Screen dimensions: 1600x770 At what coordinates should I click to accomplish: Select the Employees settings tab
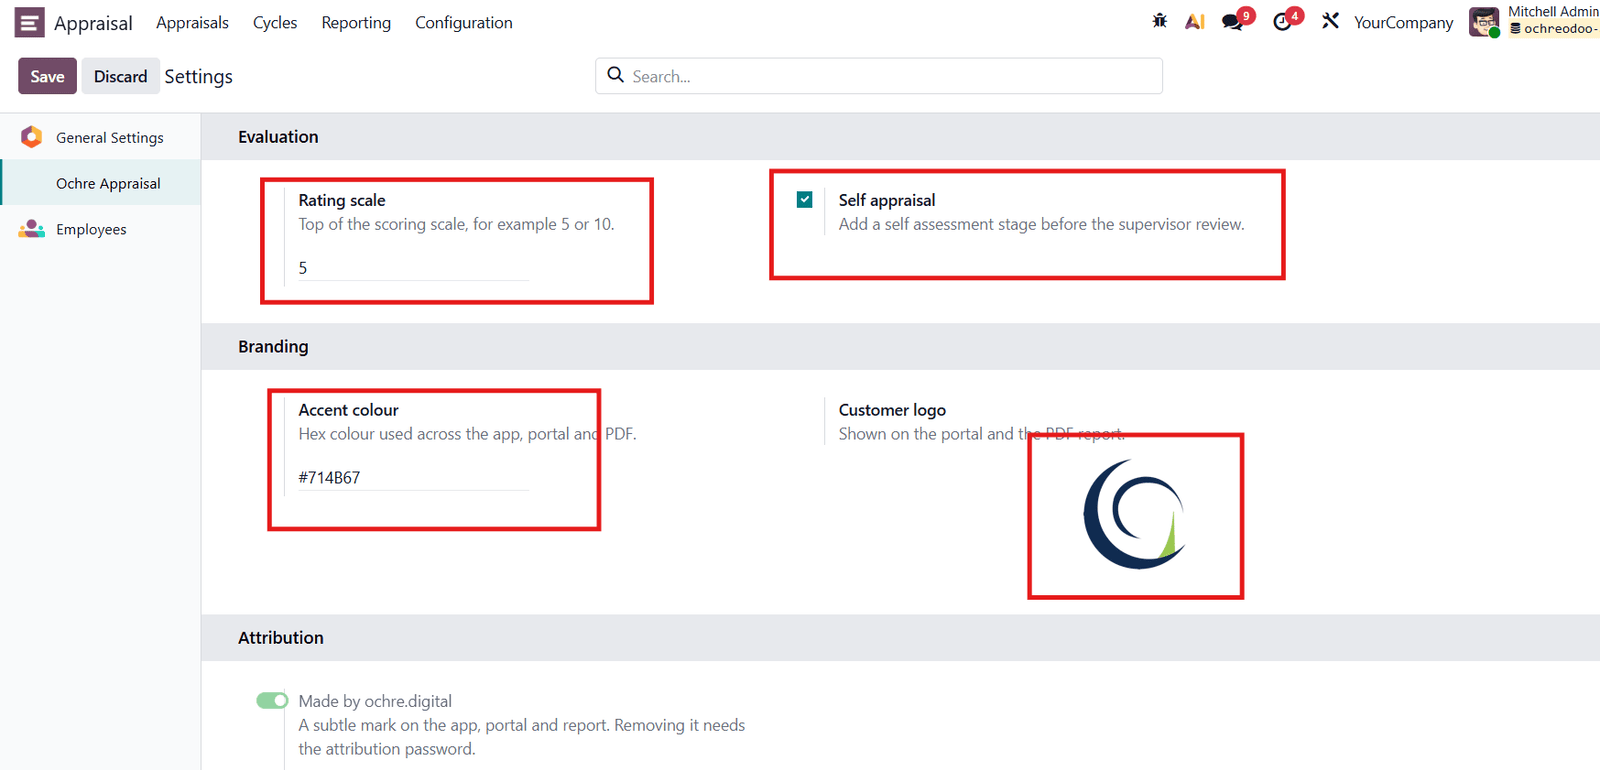100,229
